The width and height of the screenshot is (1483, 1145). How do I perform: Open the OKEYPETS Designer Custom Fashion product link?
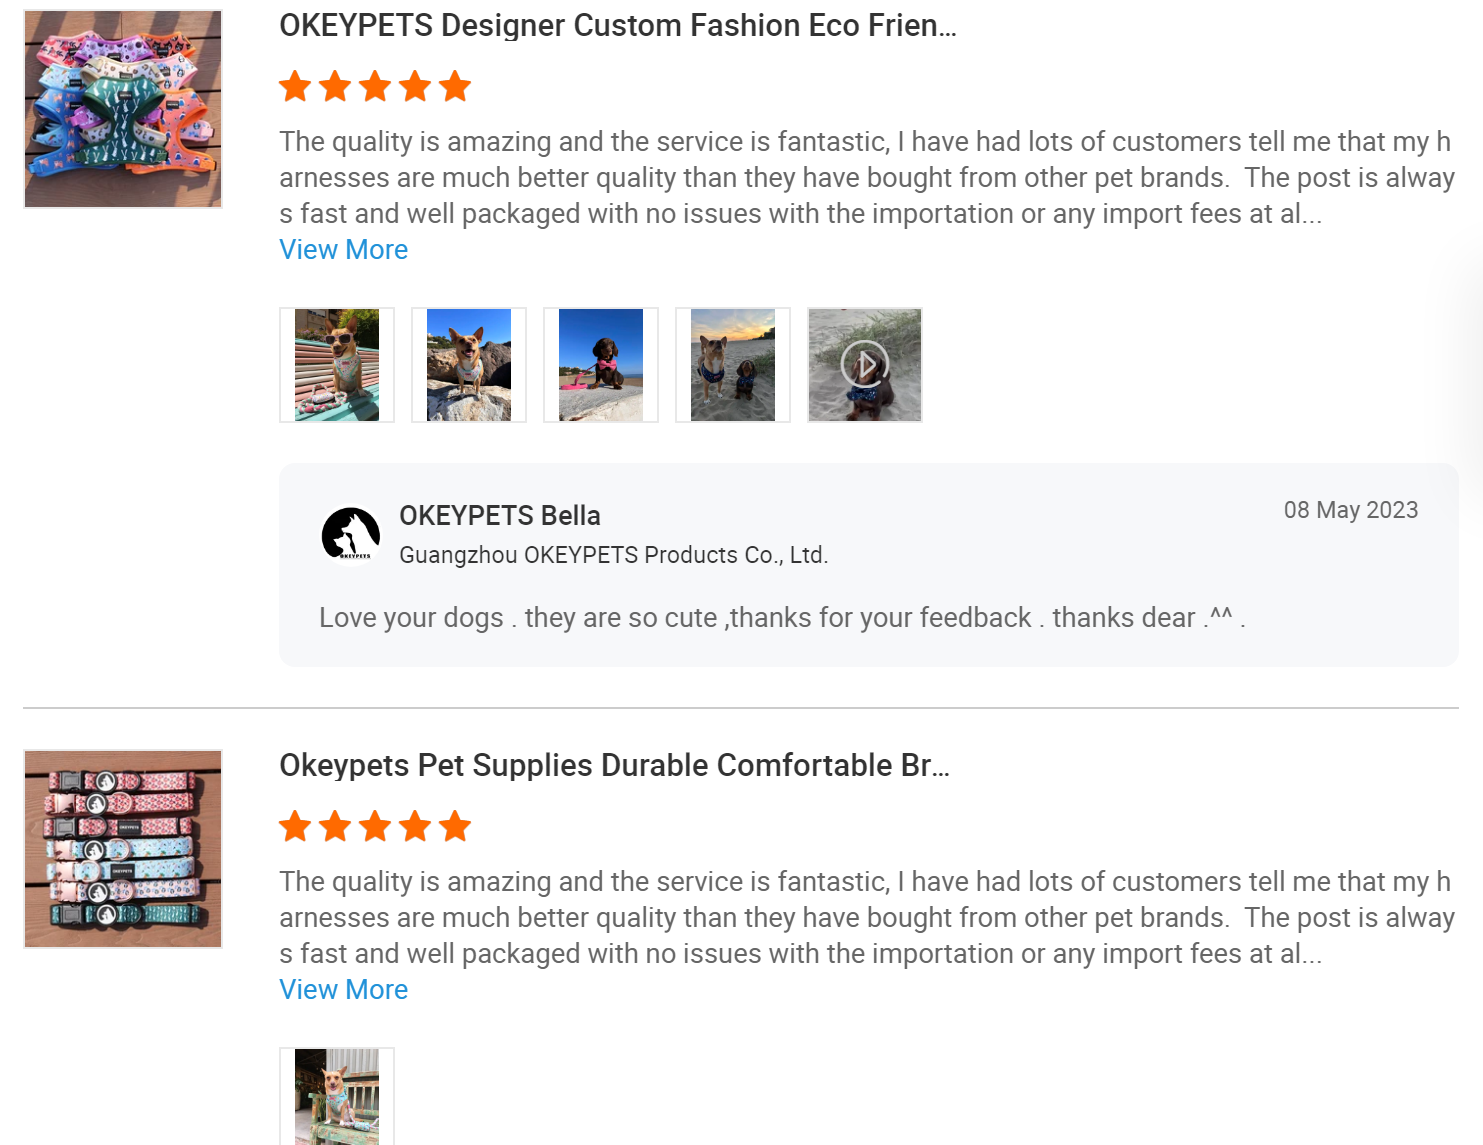coord(617,25)
